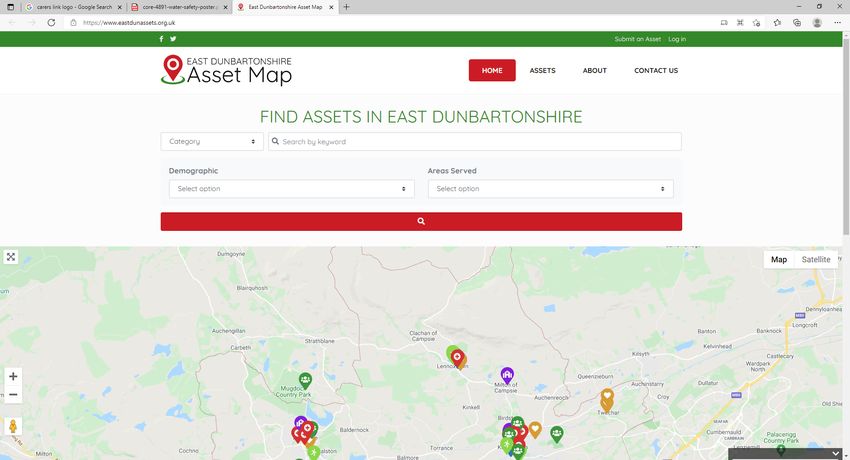Go to HOME nav item
Image resolution: width=850 pixels, height=460 pixels.
(492, 70)
